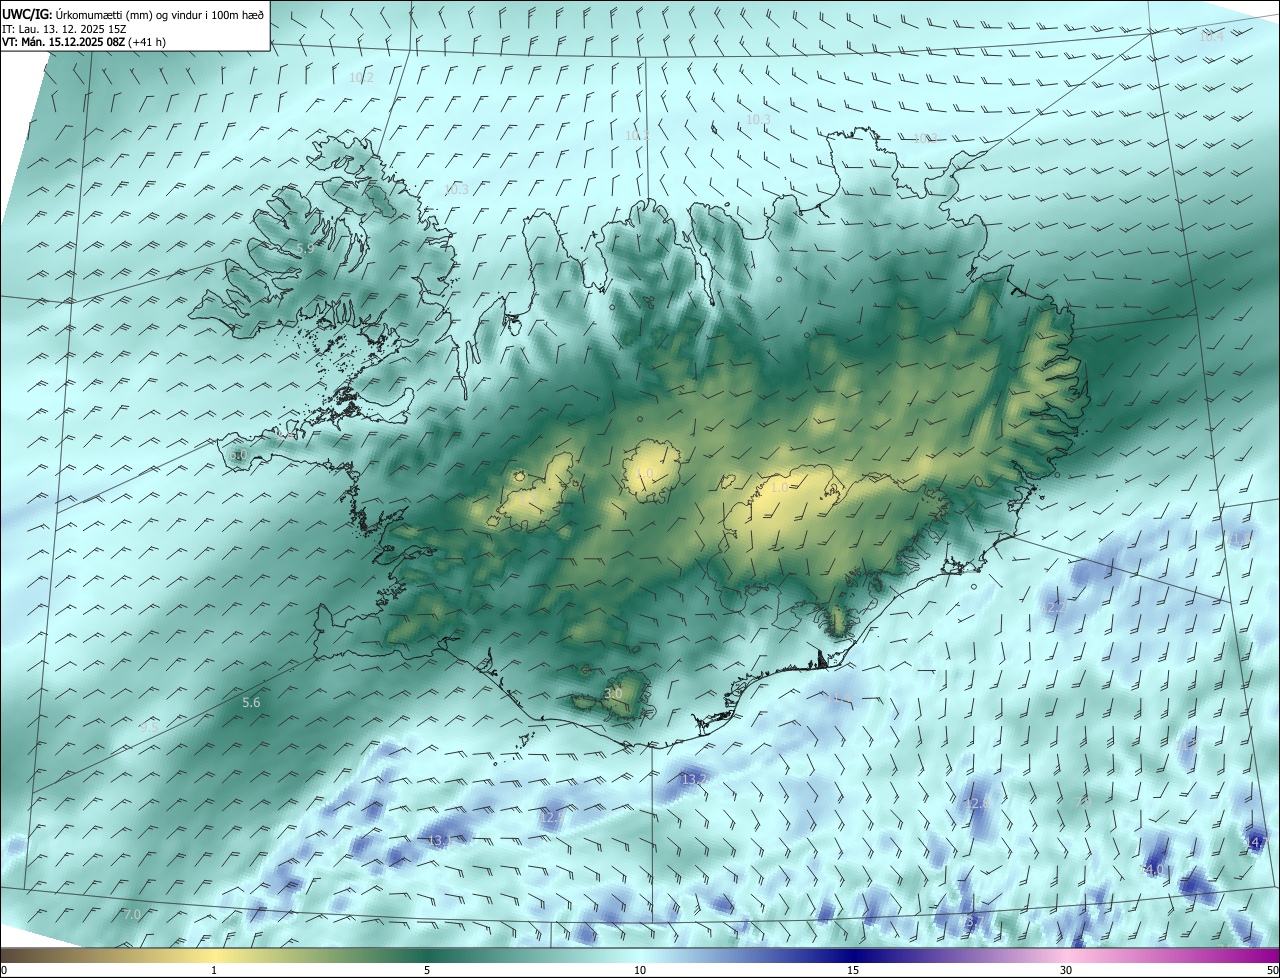The height and width of the screenshot is (978, 1280).
Task: Click the pale yellow colorbar segment above tick 1
Action: [214, 955]
